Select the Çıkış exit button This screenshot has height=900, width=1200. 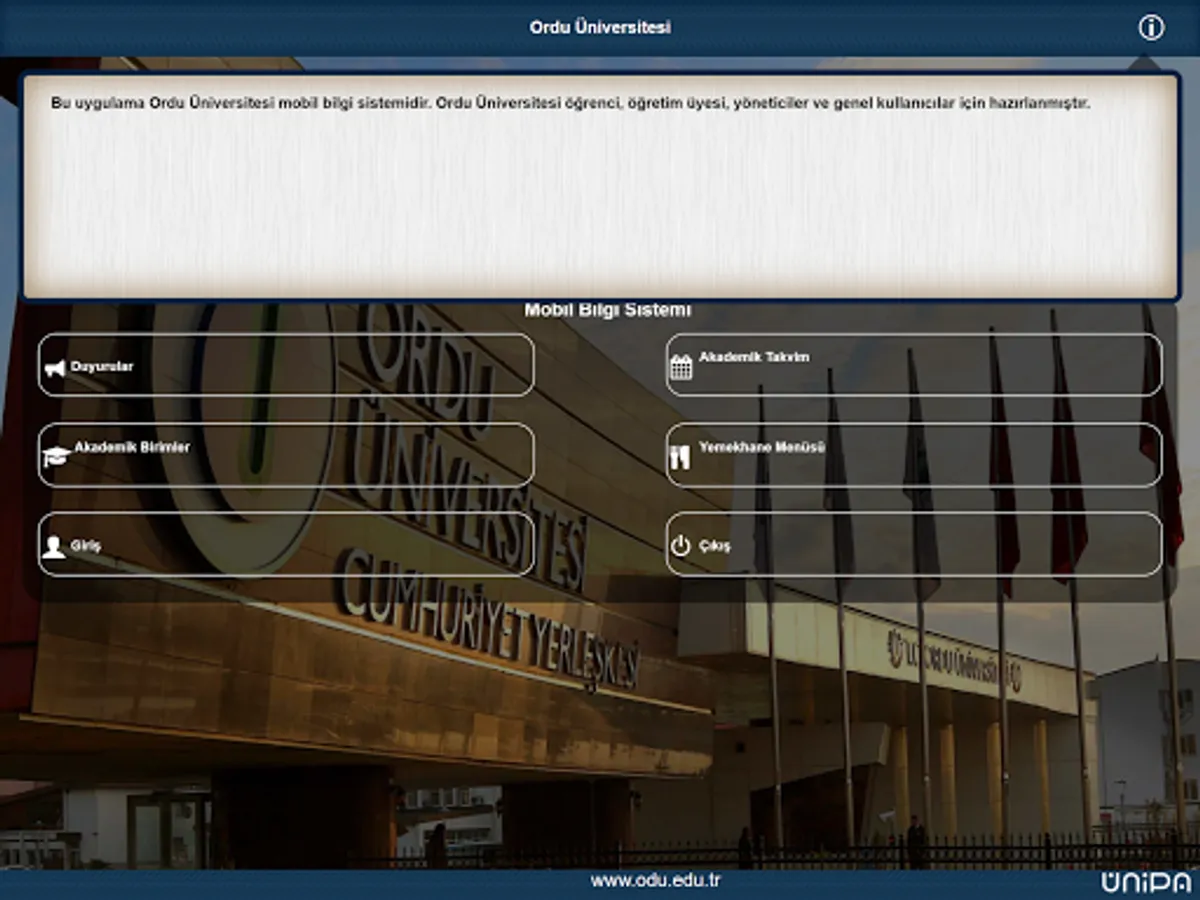tap(914, 544)
